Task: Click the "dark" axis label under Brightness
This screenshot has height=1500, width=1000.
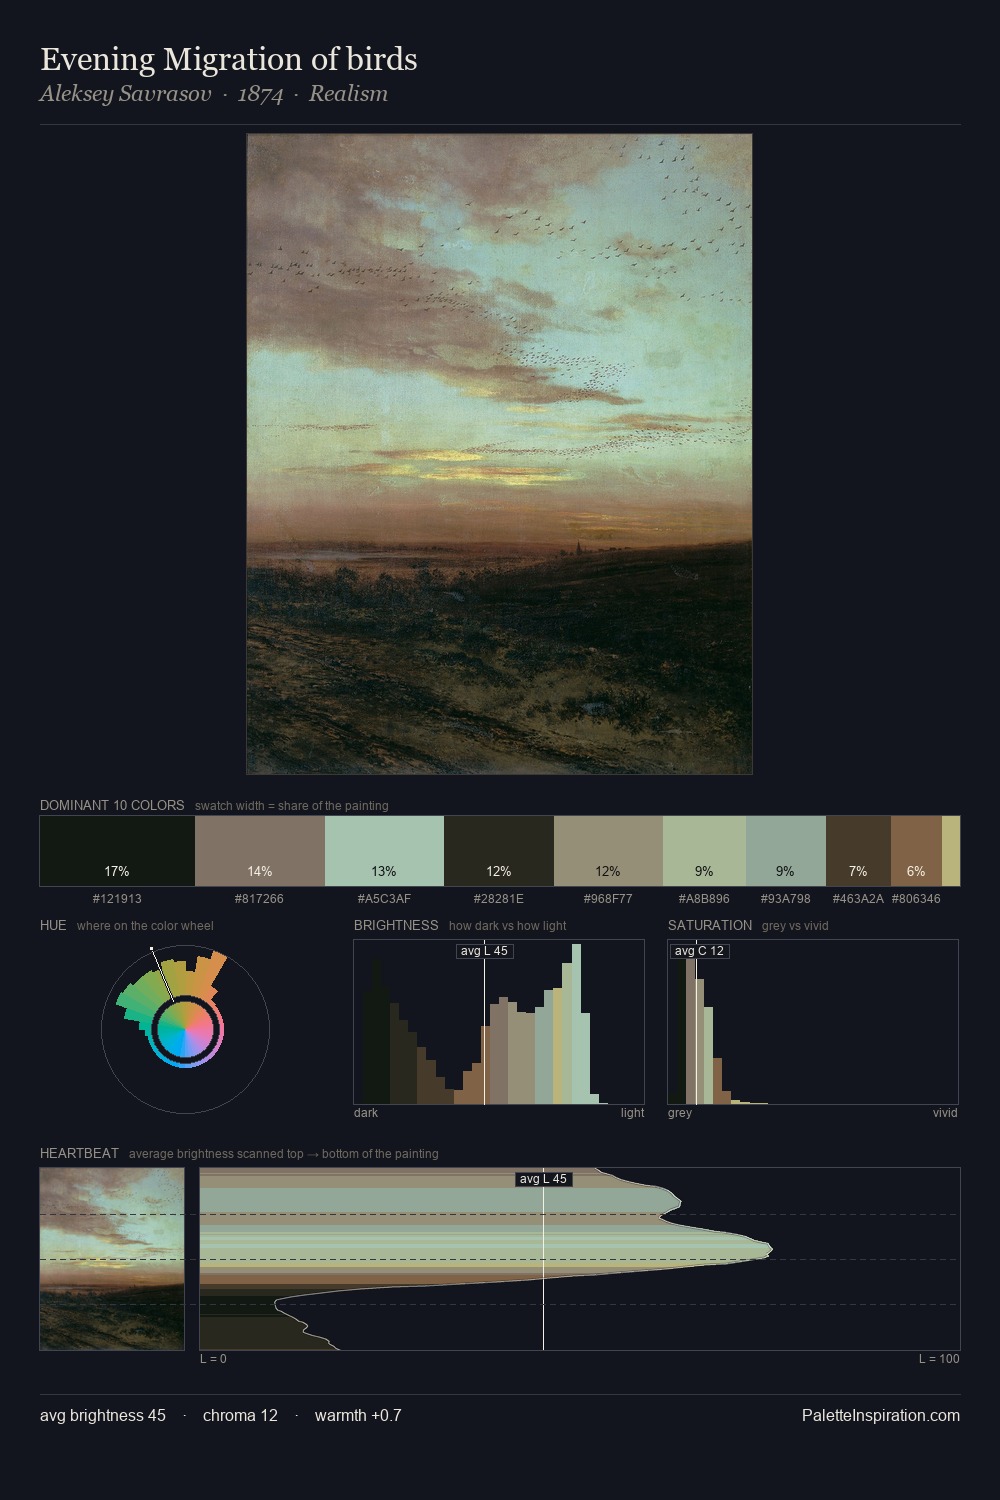Action: click(x=366, y=1113)
